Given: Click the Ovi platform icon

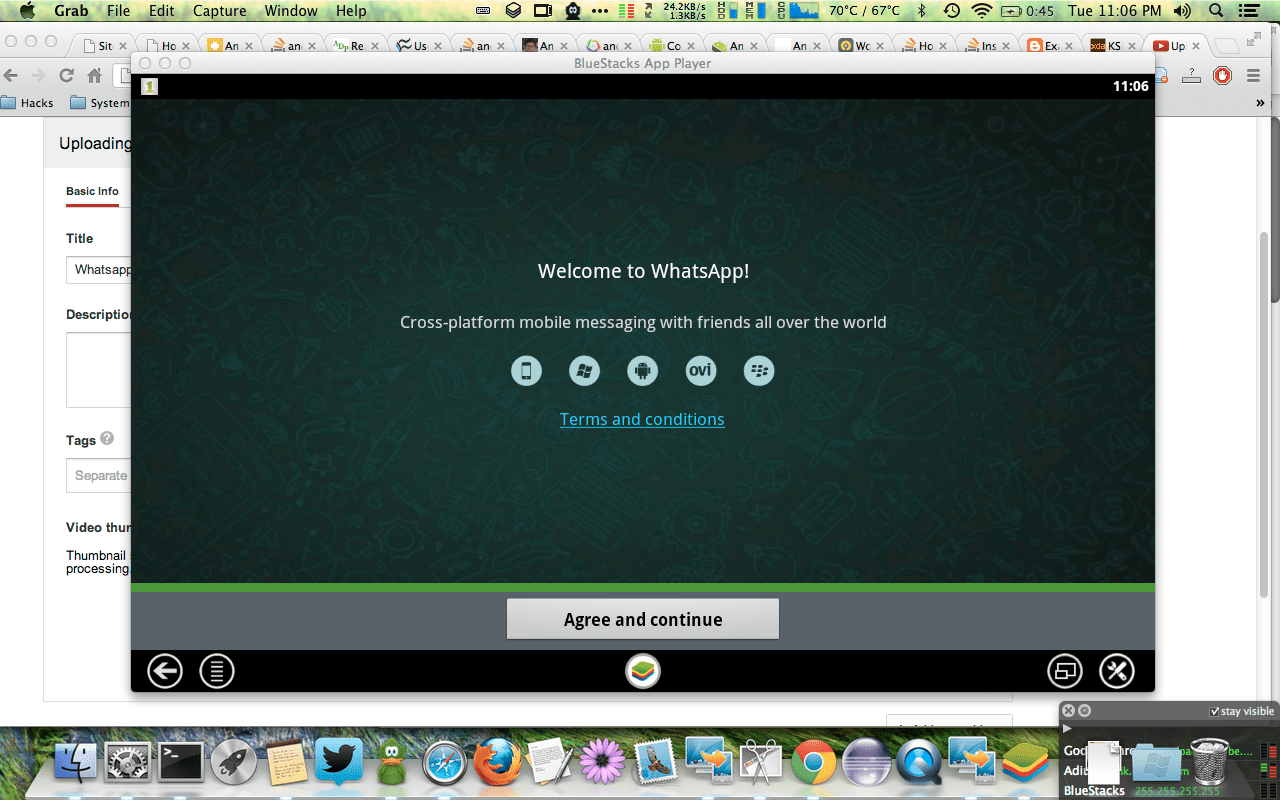Looking at the screenshot, I should pos(700,370).
